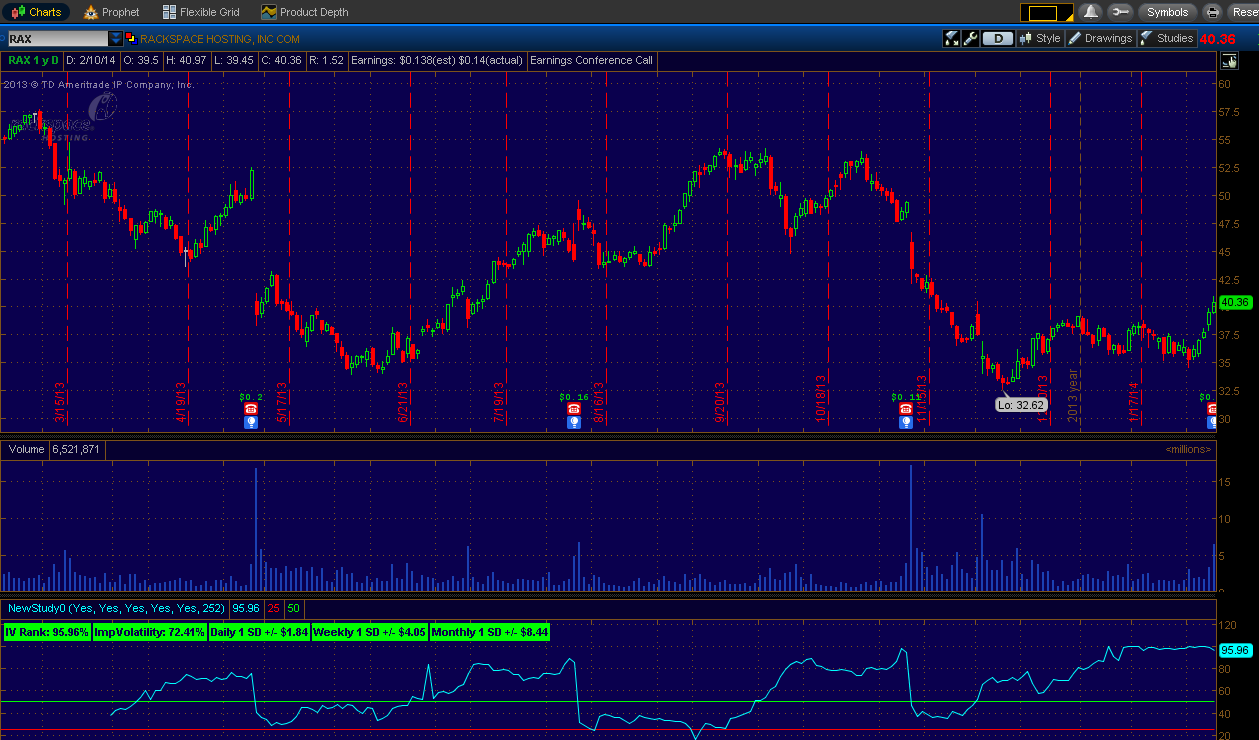The height and width of the screenshot is (740, 1259).
Task: Switch to the Prophet tab
Action: tap(111, 12)
